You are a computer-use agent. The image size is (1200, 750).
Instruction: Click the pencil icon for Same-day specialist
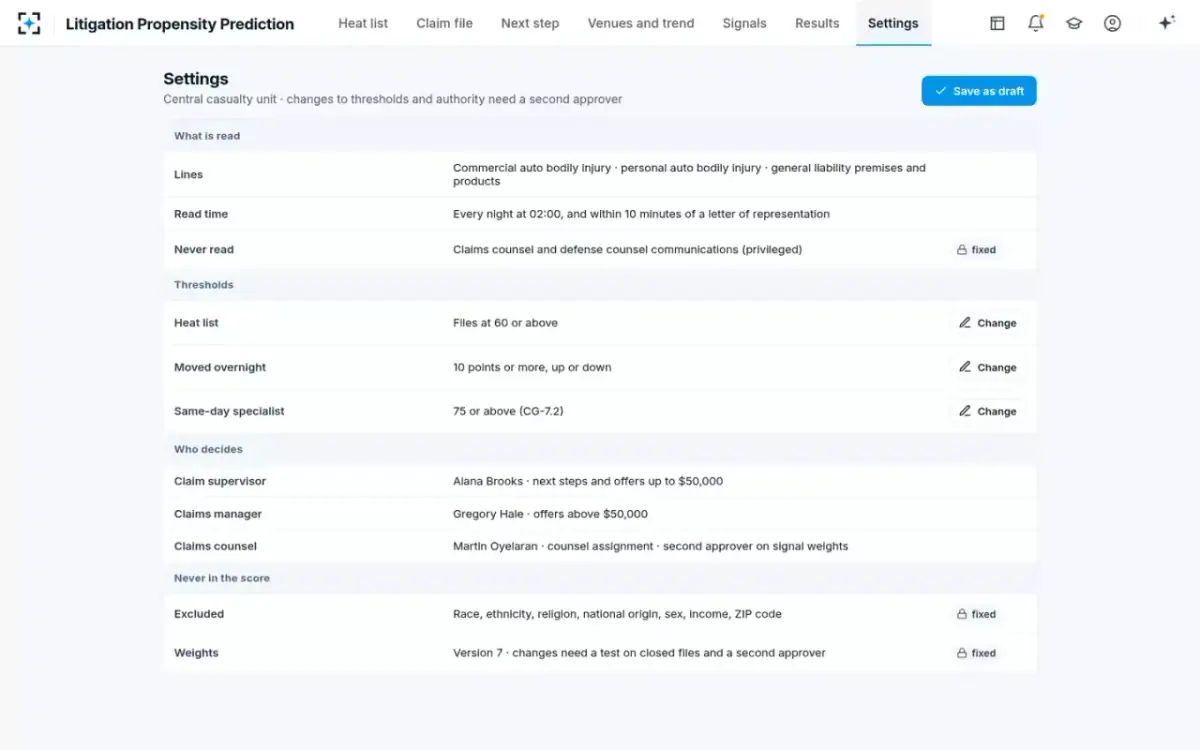965,411
